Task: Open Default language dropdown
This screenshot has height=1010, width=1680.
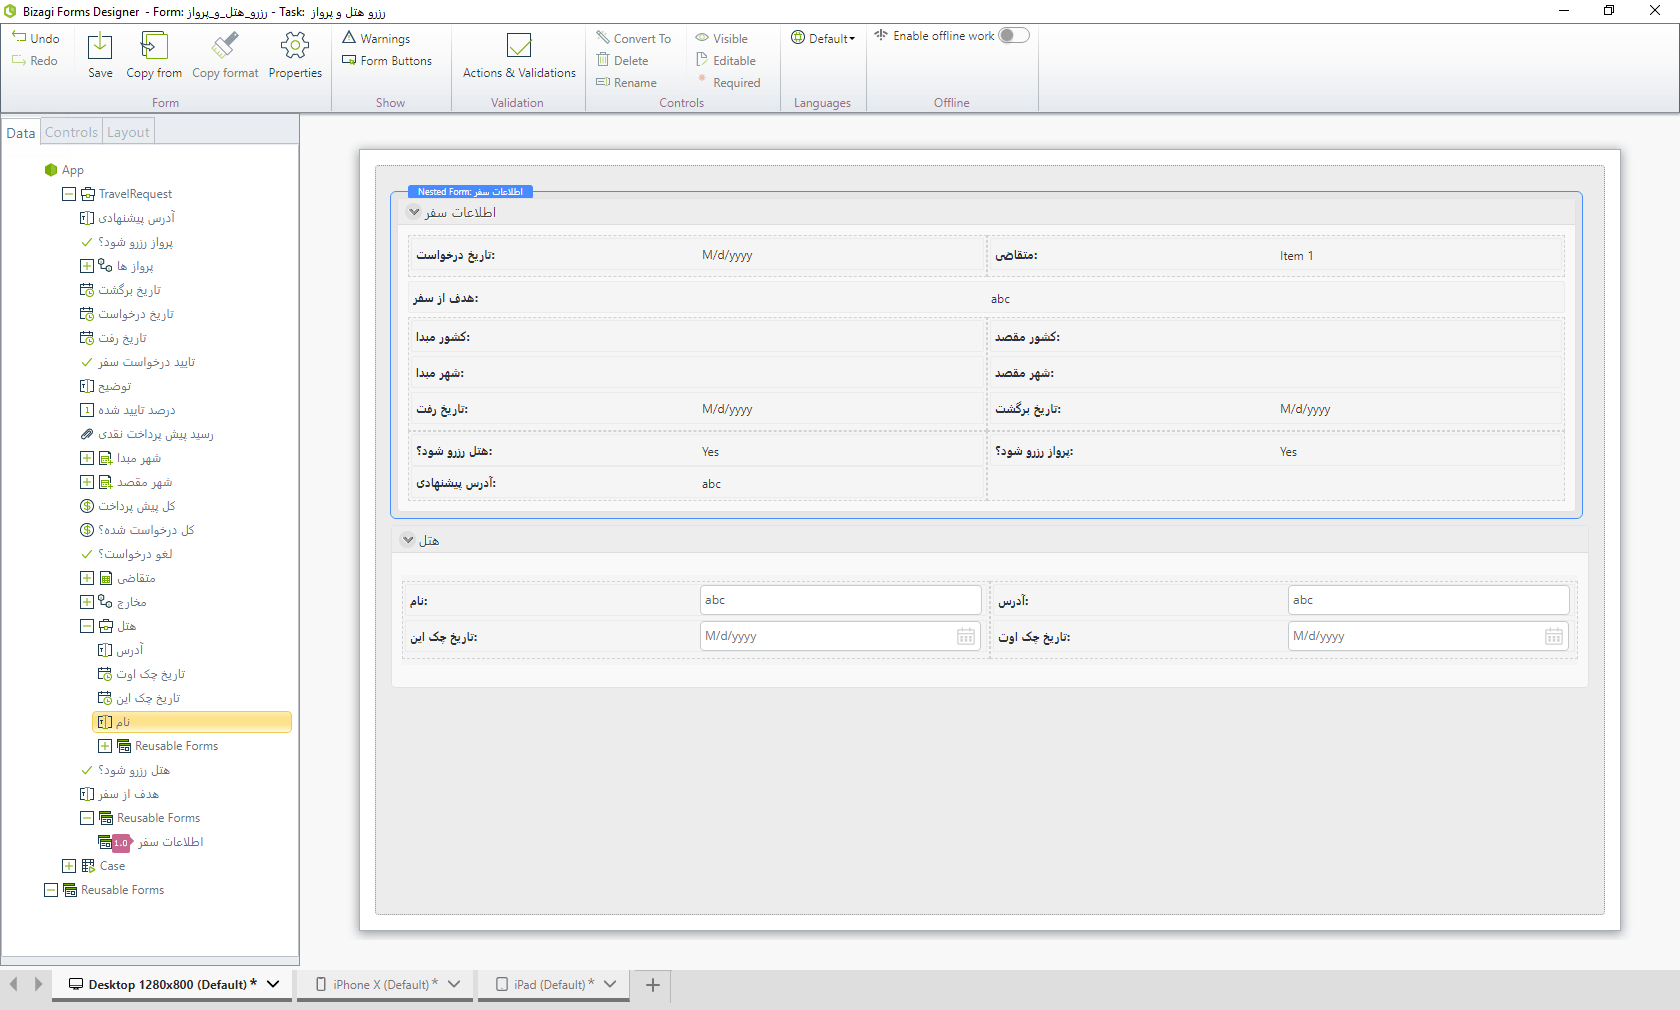Action: pos(824,38)
